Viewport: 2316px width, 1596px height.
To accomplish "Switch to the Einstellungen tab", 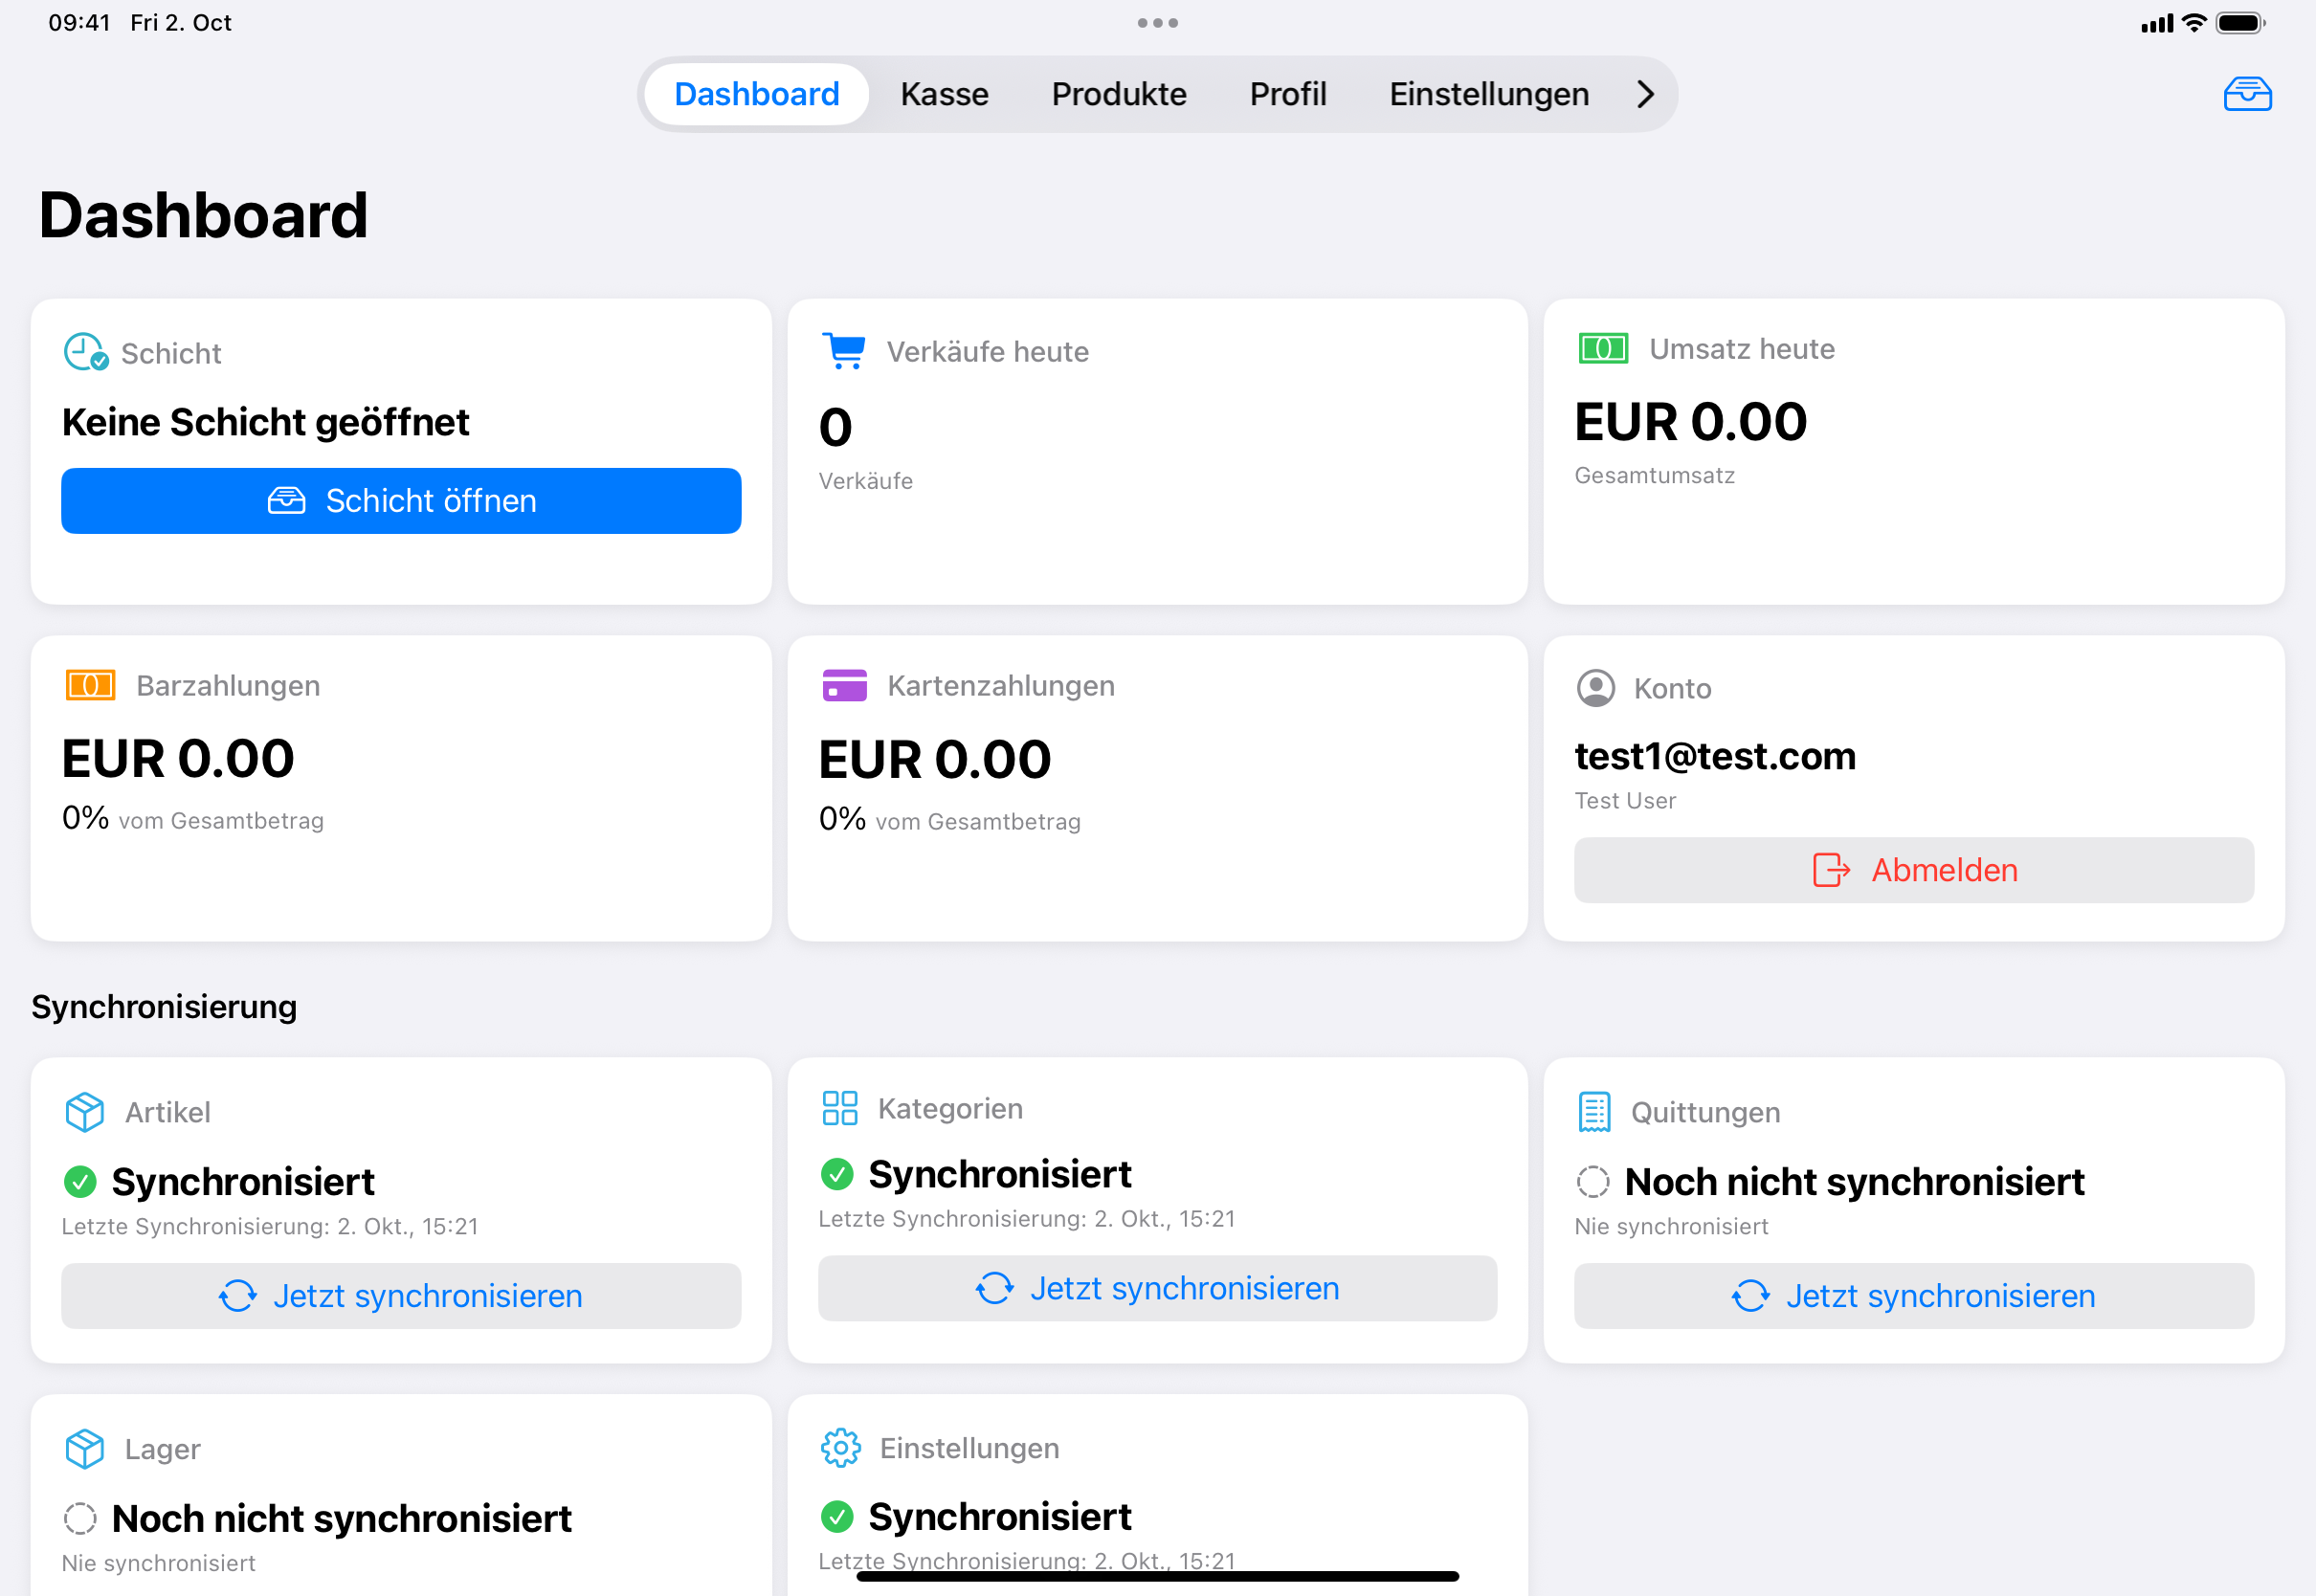I will click(x=1489, y=94).
